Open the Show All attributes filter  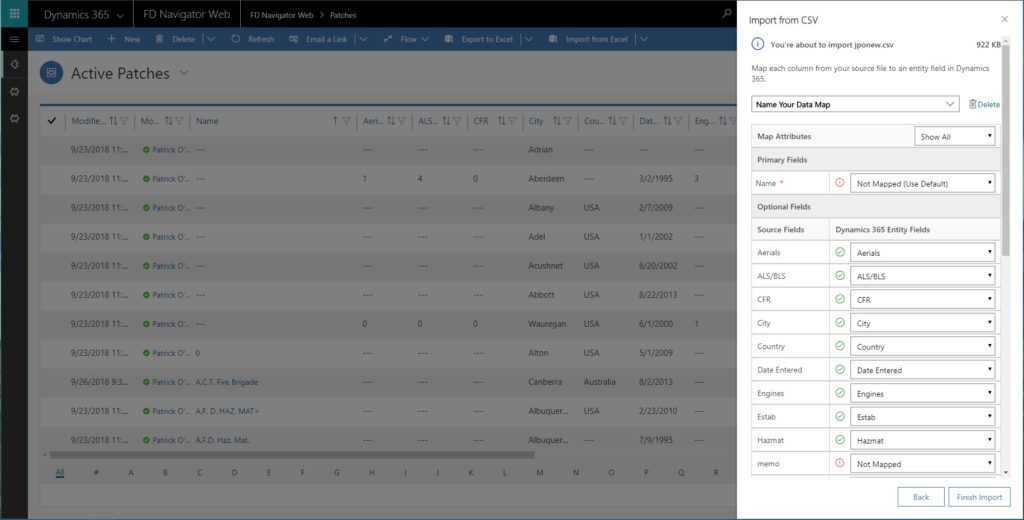(955, 137)
